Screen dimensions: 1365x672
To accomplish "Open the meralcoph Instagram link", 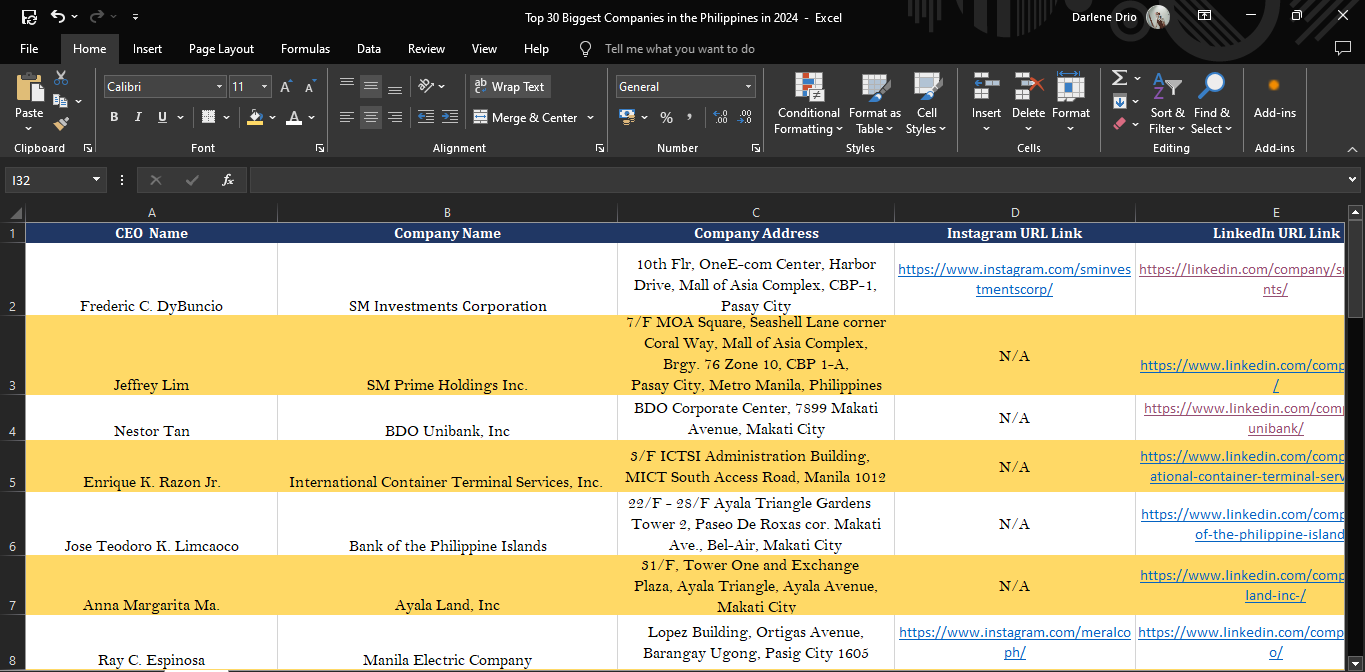I will tap(1014, 642).
